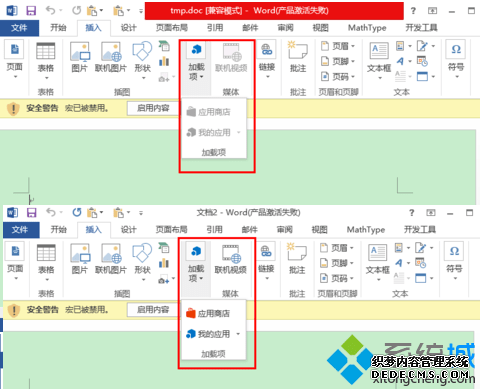
Task: Open the MathType tab in lower window
Action: [366, 229]
